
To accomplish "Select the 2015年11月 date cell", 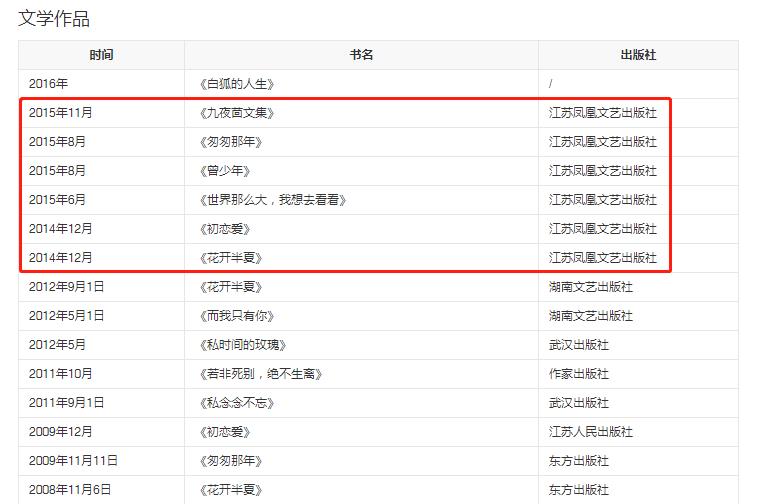I will click(60, 113).
